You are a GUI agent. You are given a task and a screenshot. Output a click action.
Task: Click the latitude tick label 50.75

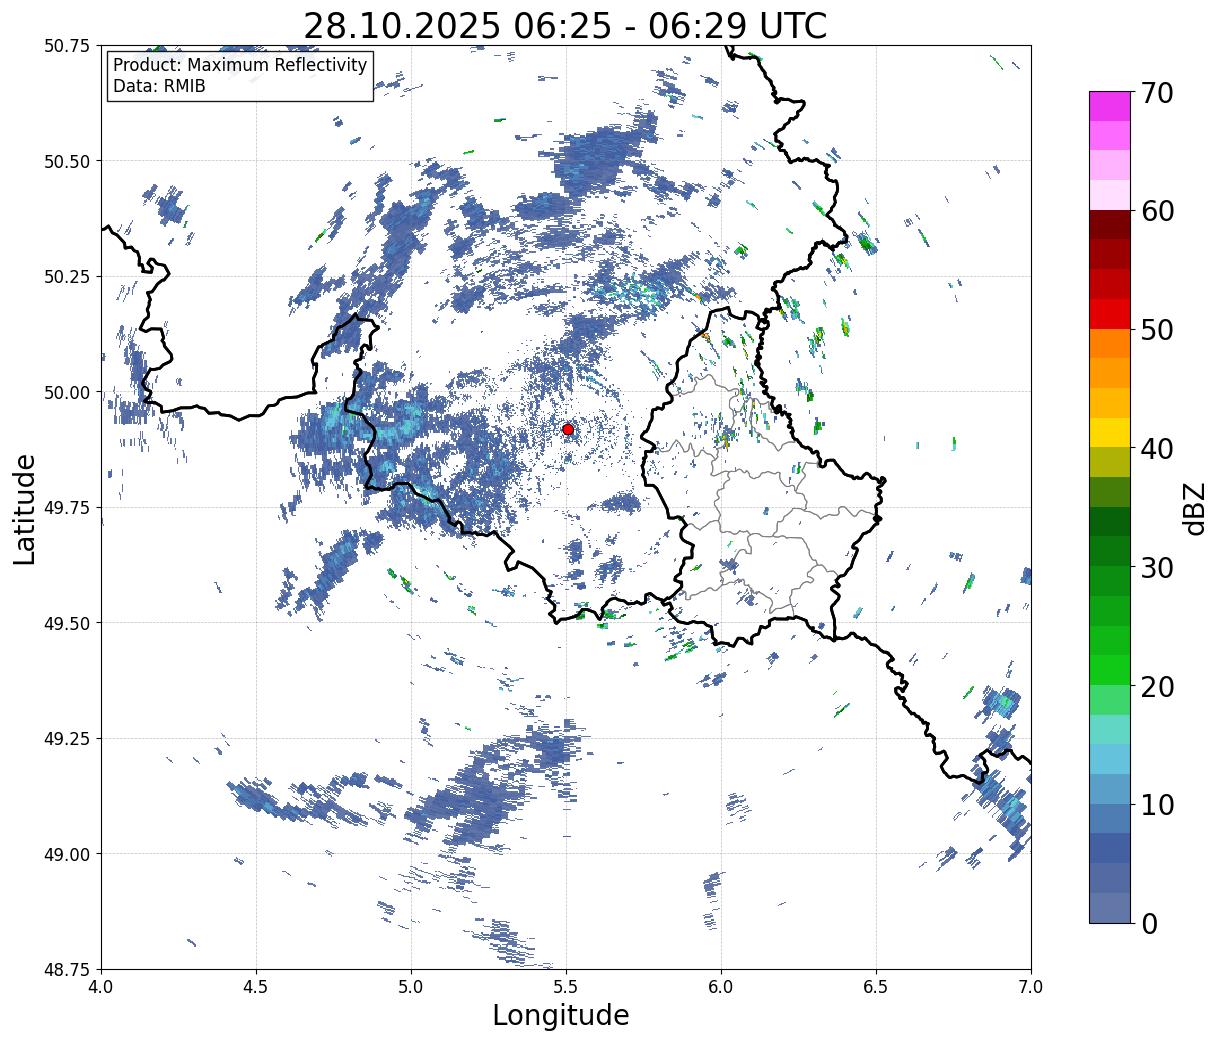pyautogui.click(x=67, y=46)
